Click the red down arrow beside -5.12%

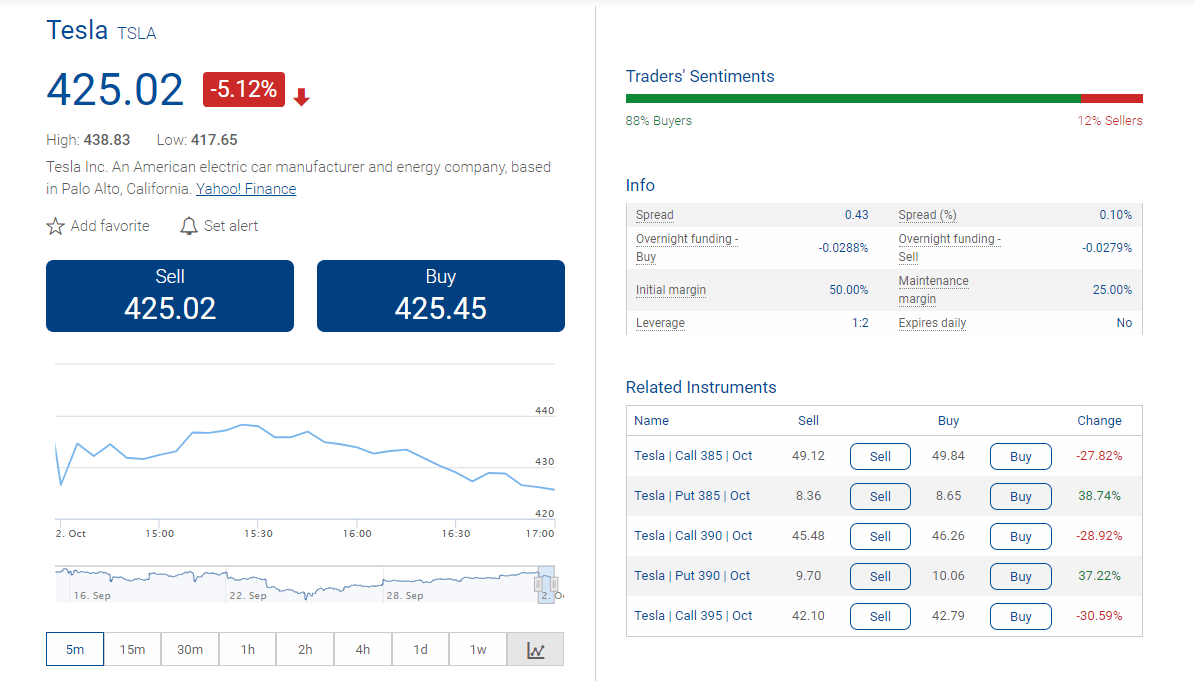[302, 96]
